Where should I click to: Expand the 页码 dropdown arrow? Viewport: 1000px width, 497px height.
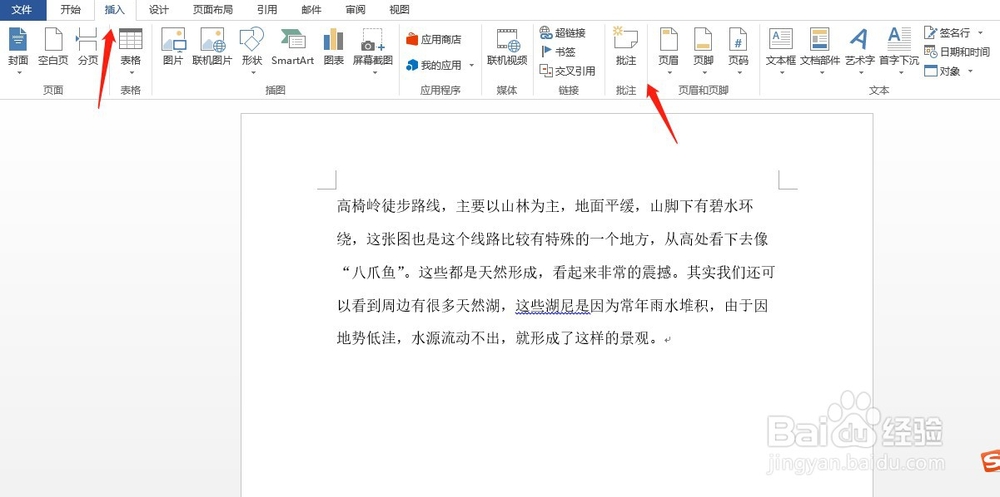coord(738,72)
